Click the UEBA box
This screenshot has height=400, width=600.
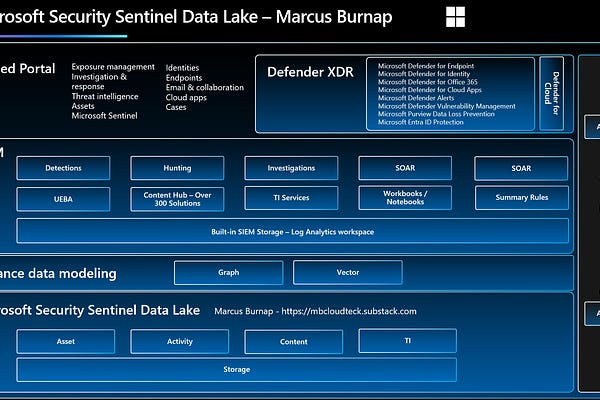(x=63, y=199)
